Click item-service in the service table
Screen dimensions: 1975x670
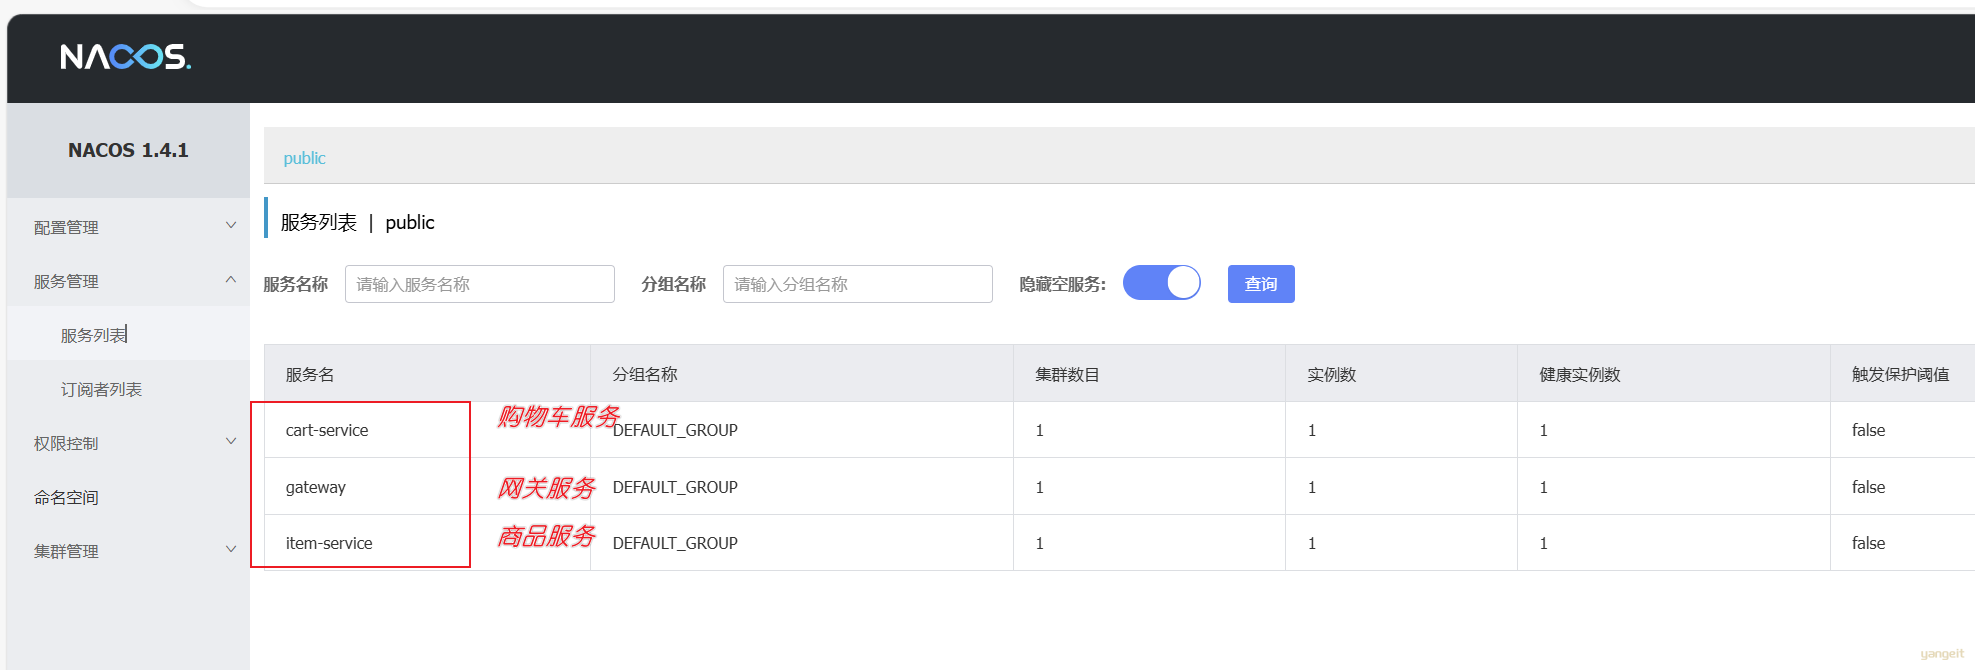(x=329, y=543)
